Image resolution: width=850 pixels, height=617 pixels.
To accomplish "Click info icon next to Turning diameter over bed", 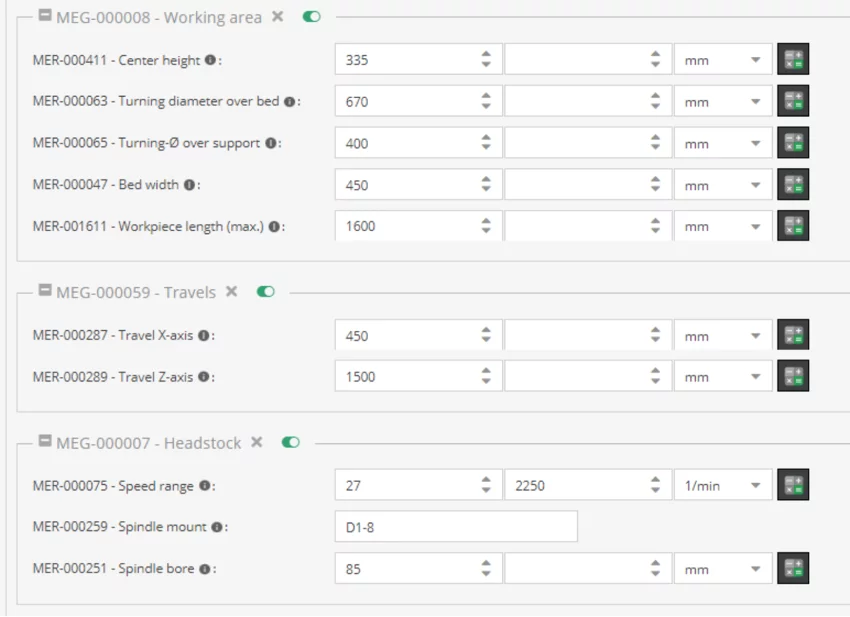I will [x=289, y=102].
